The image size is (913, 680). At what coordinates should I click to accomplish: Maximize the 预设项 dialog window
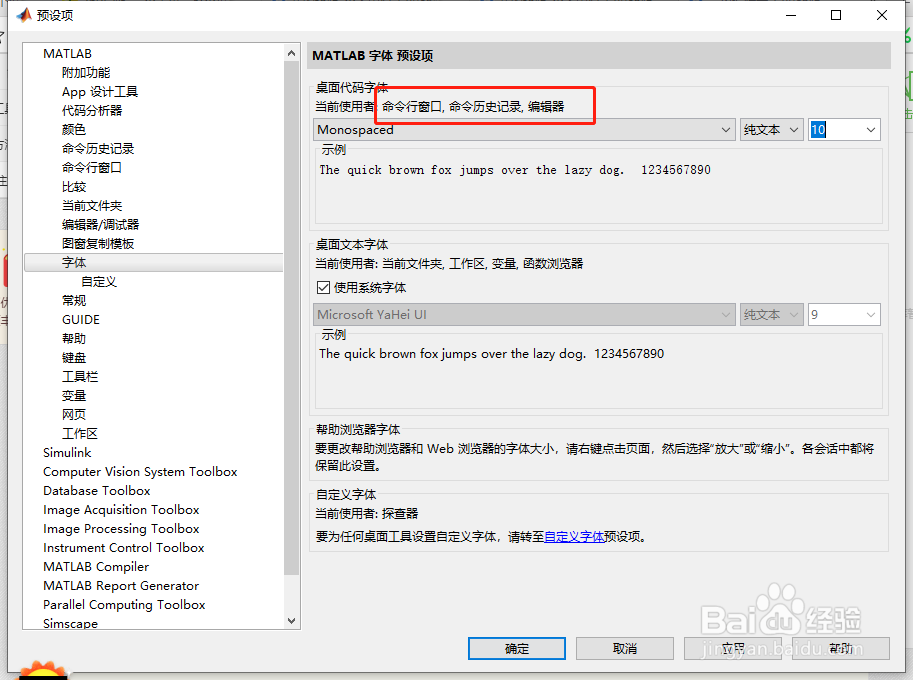click(836, 15)
